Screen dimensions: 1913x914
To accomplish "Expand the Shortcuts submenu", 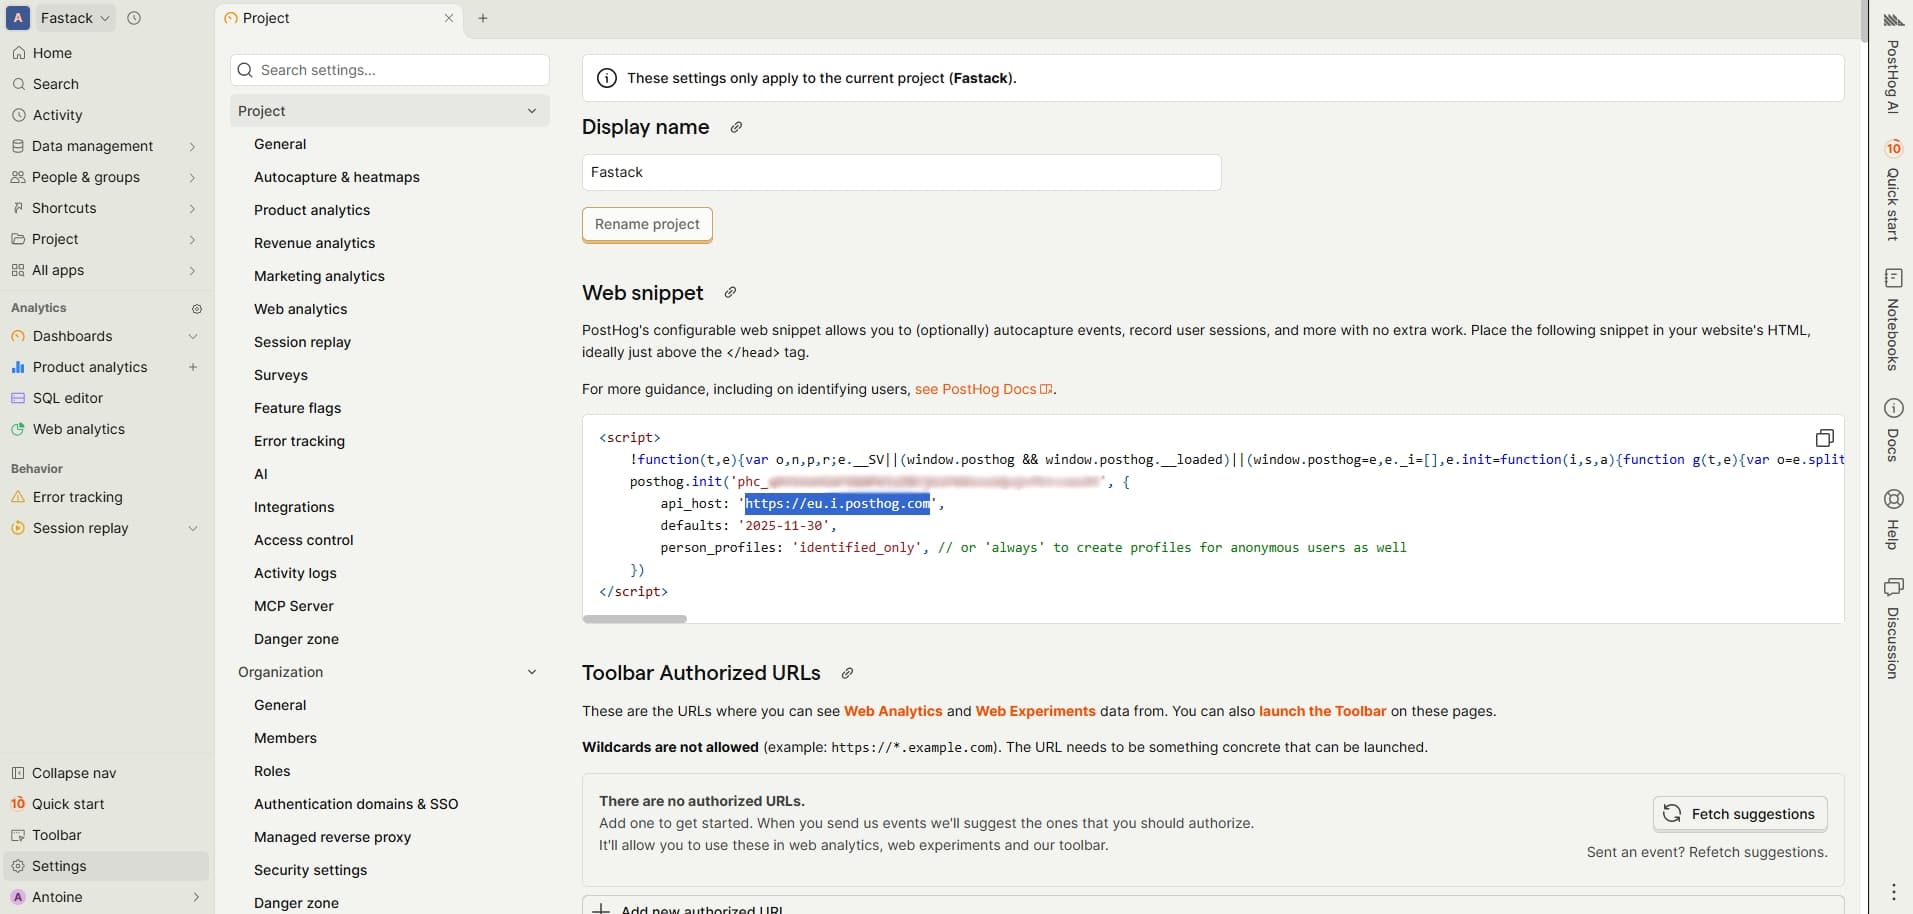I will coord(192,208).
